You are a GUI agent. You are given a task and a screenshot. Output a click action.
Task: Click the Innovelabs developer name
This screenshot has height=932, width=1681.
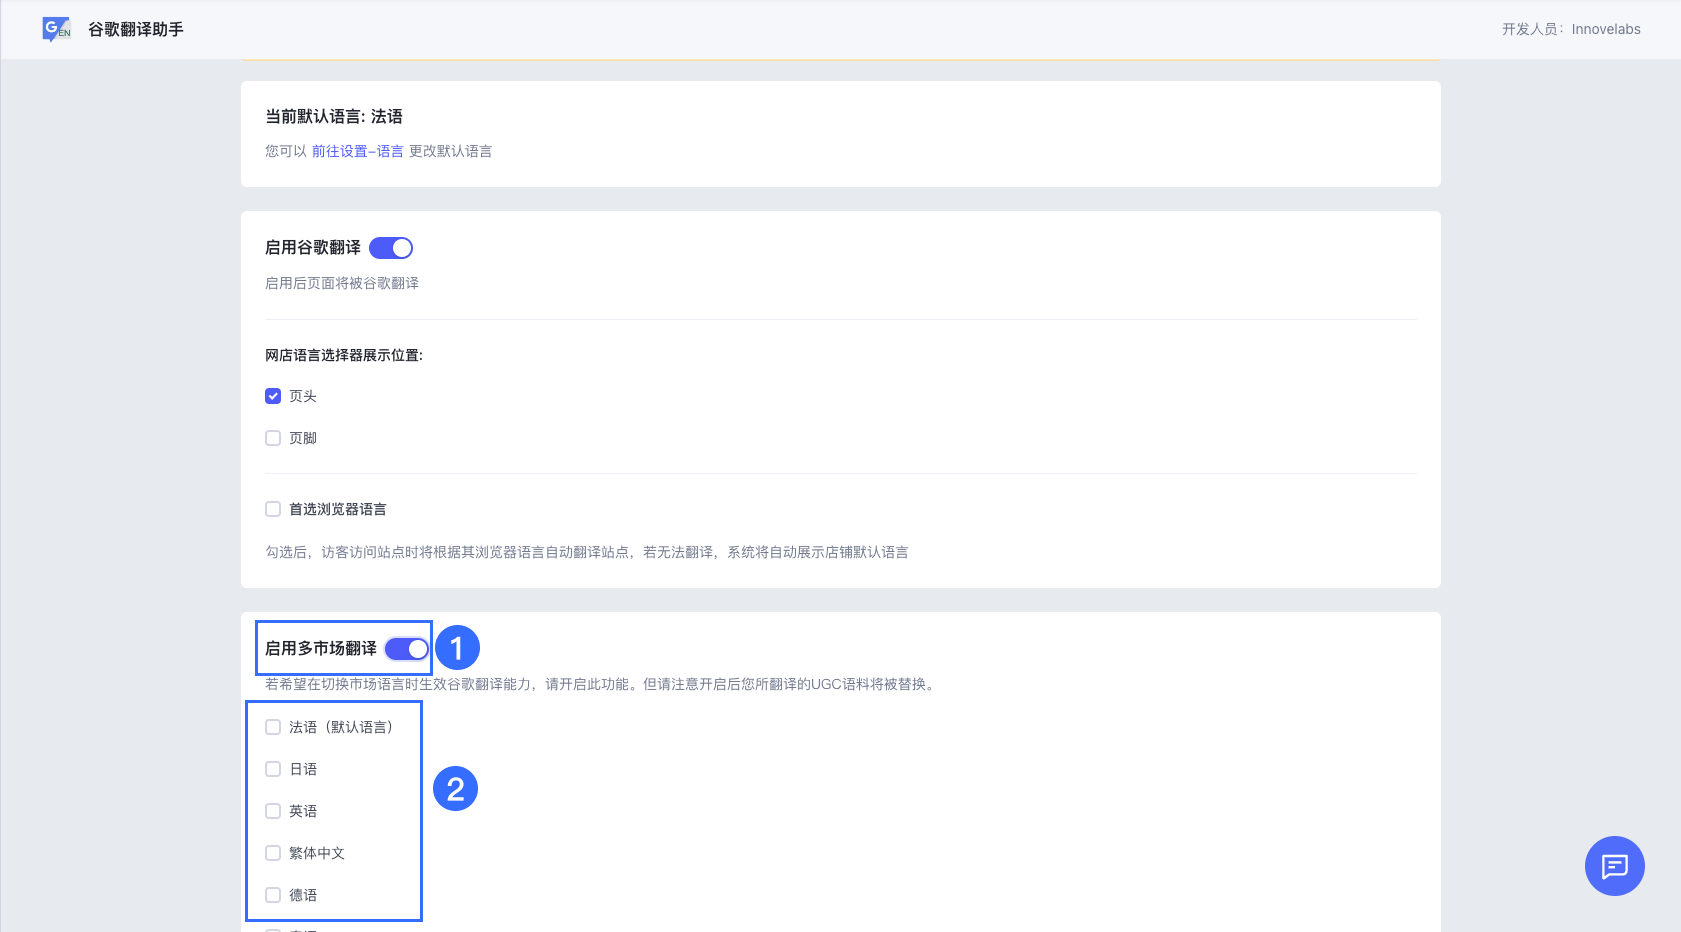(x=1605, y=29)
